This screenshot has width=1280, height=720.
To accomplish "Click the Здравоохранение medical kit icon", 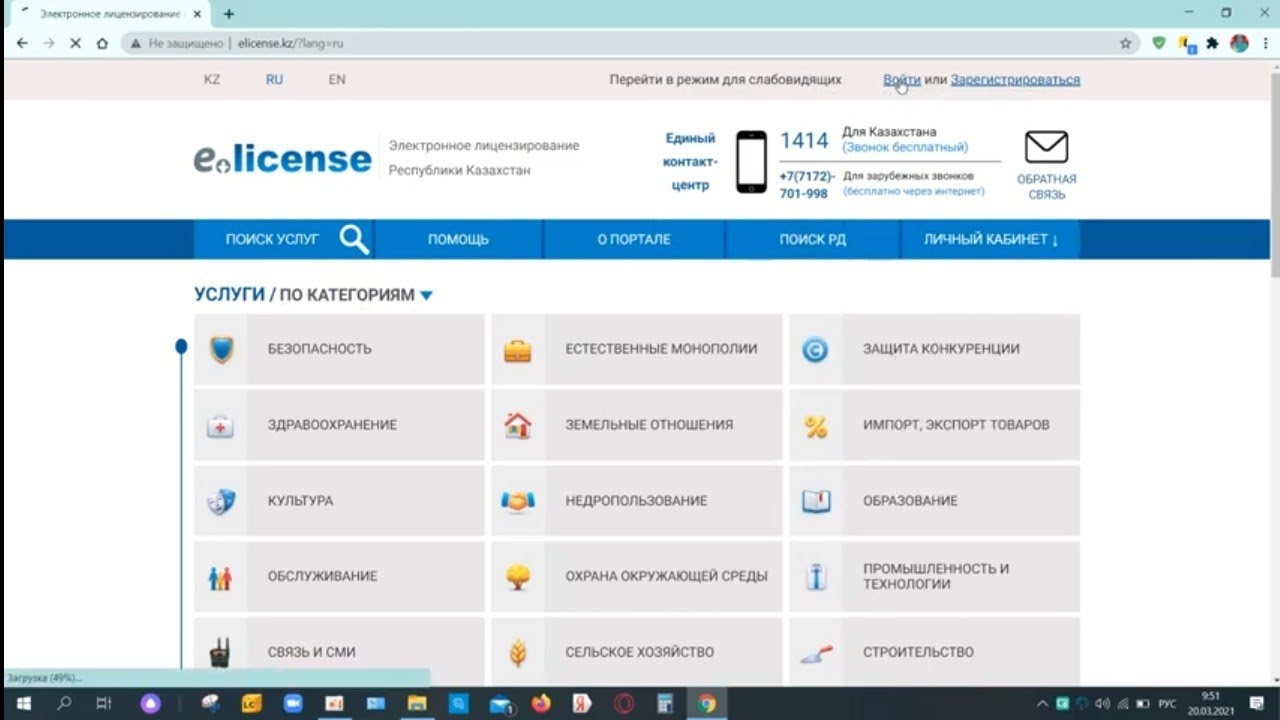I will (x=220, y=426).
